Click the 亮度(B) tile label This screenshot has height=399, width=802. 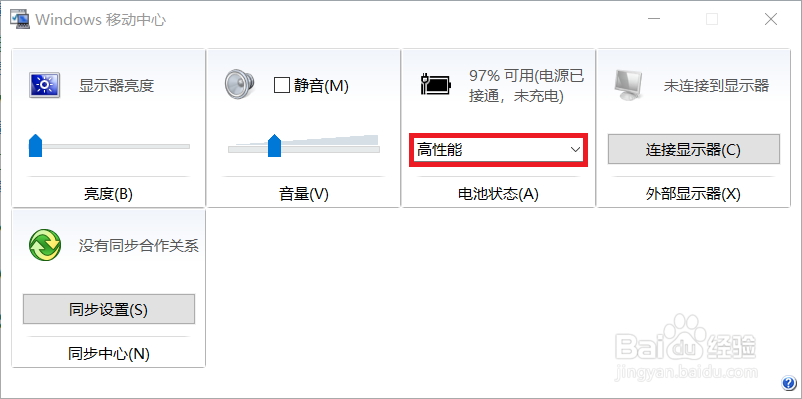[x=108, y=194]
